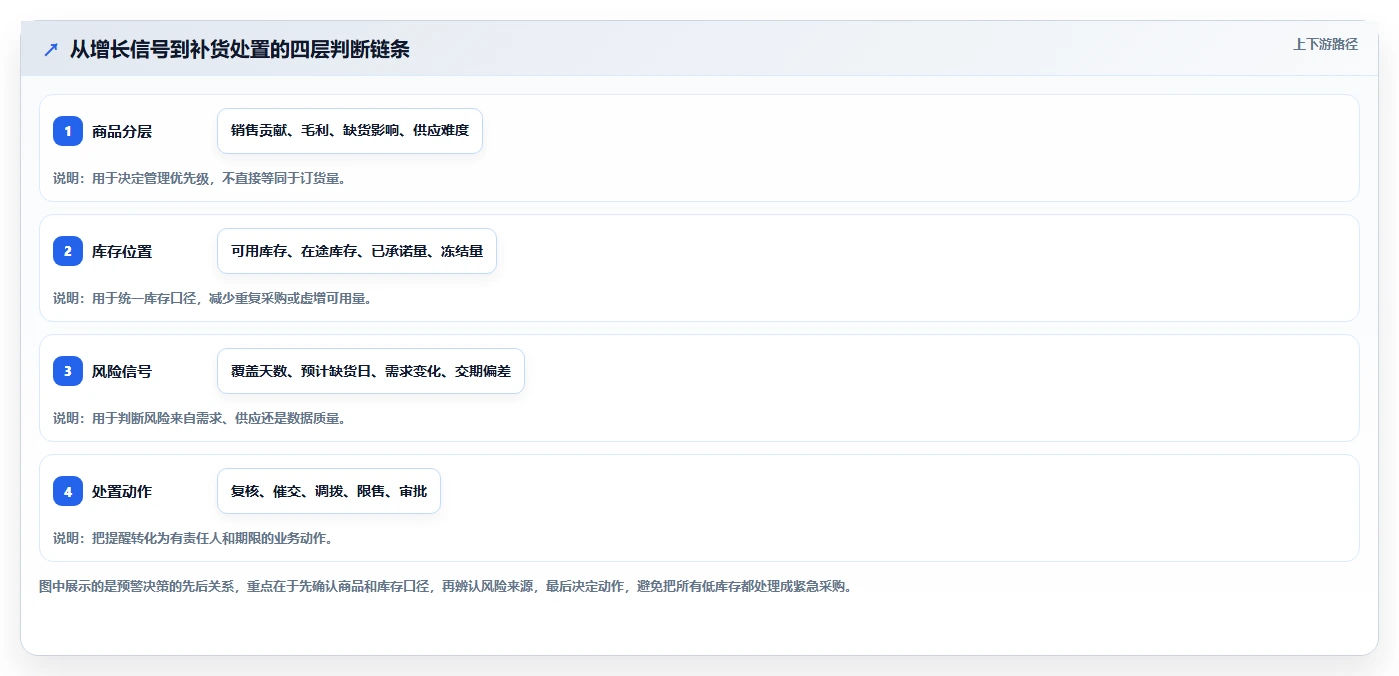This screenshot has height=676, width=1399.
Task: Select step number 4 badge
Action: [x=68, y=491]
